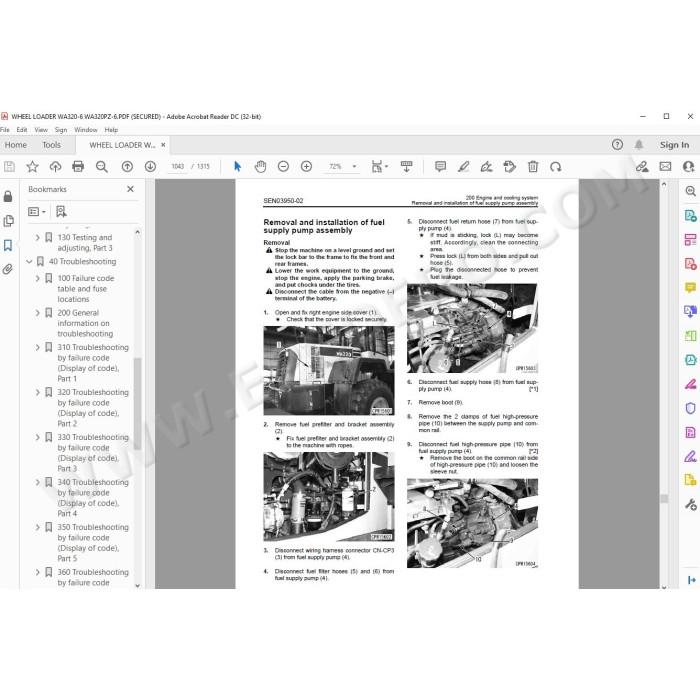Click the scrolling mode icon
Screen dimensions: 700x700
click(407, 167)
